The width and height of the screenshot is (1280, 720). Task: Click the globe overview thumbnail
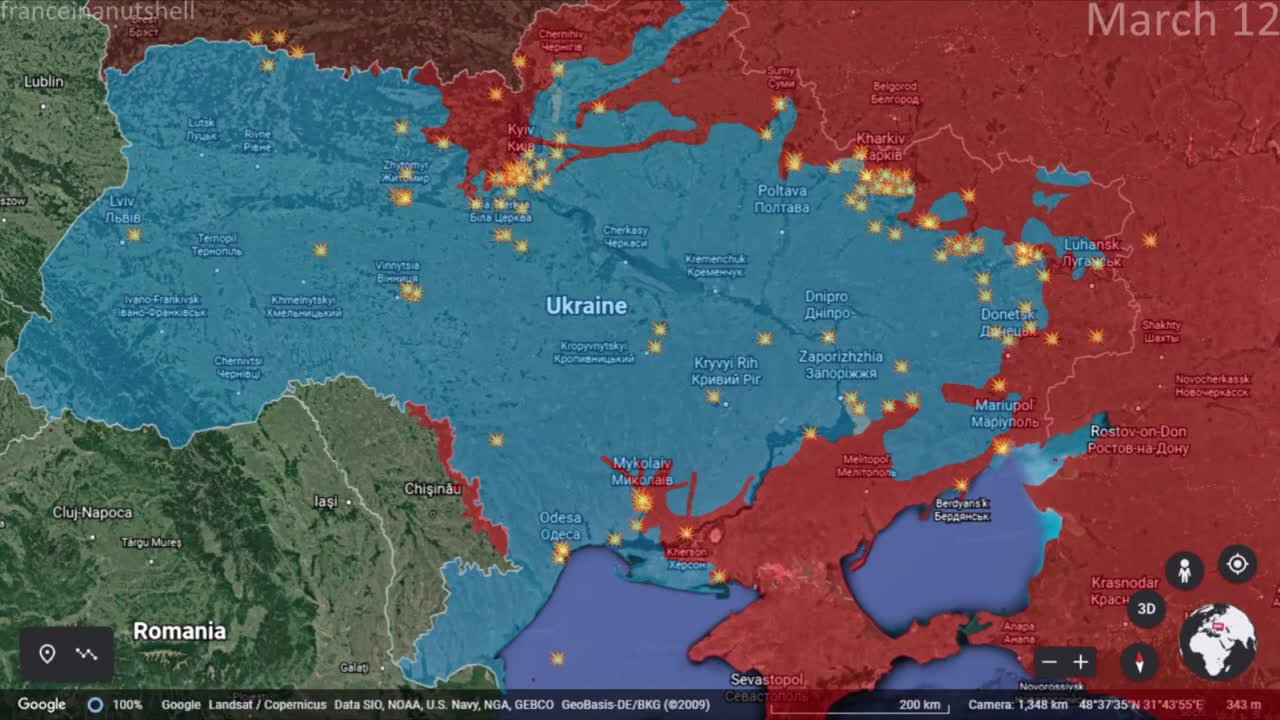[1217, 641]
